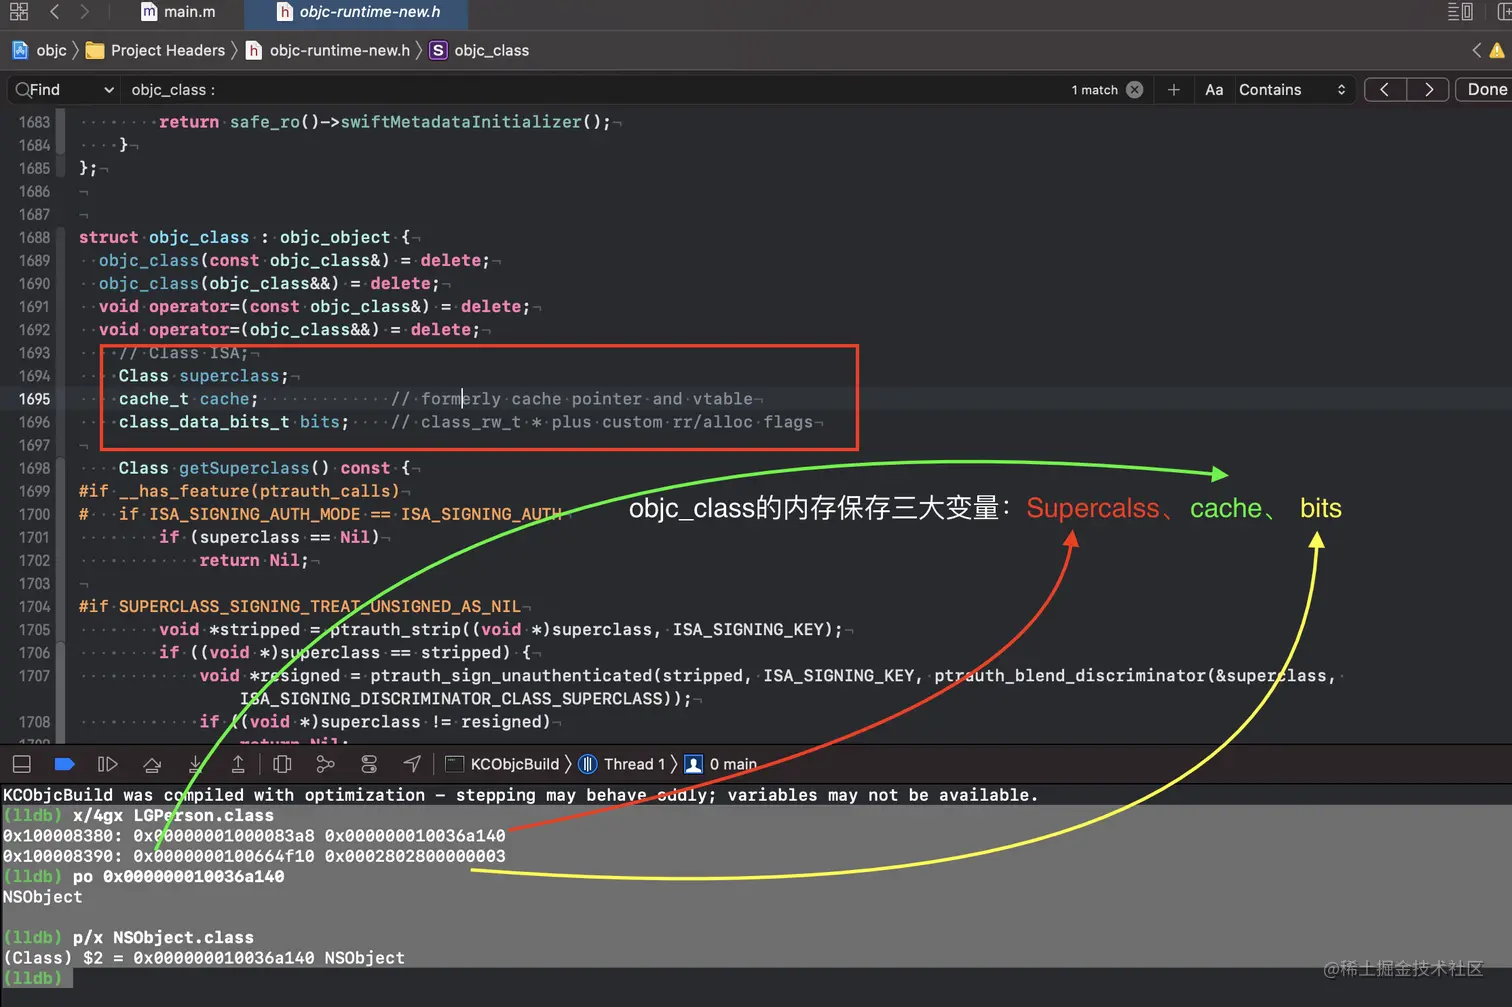Image resolution: width=1512 pixels, height=1007 pixels.
Task: Click console value '0x0002802800000003'
Action: click(x=415, y=856)
